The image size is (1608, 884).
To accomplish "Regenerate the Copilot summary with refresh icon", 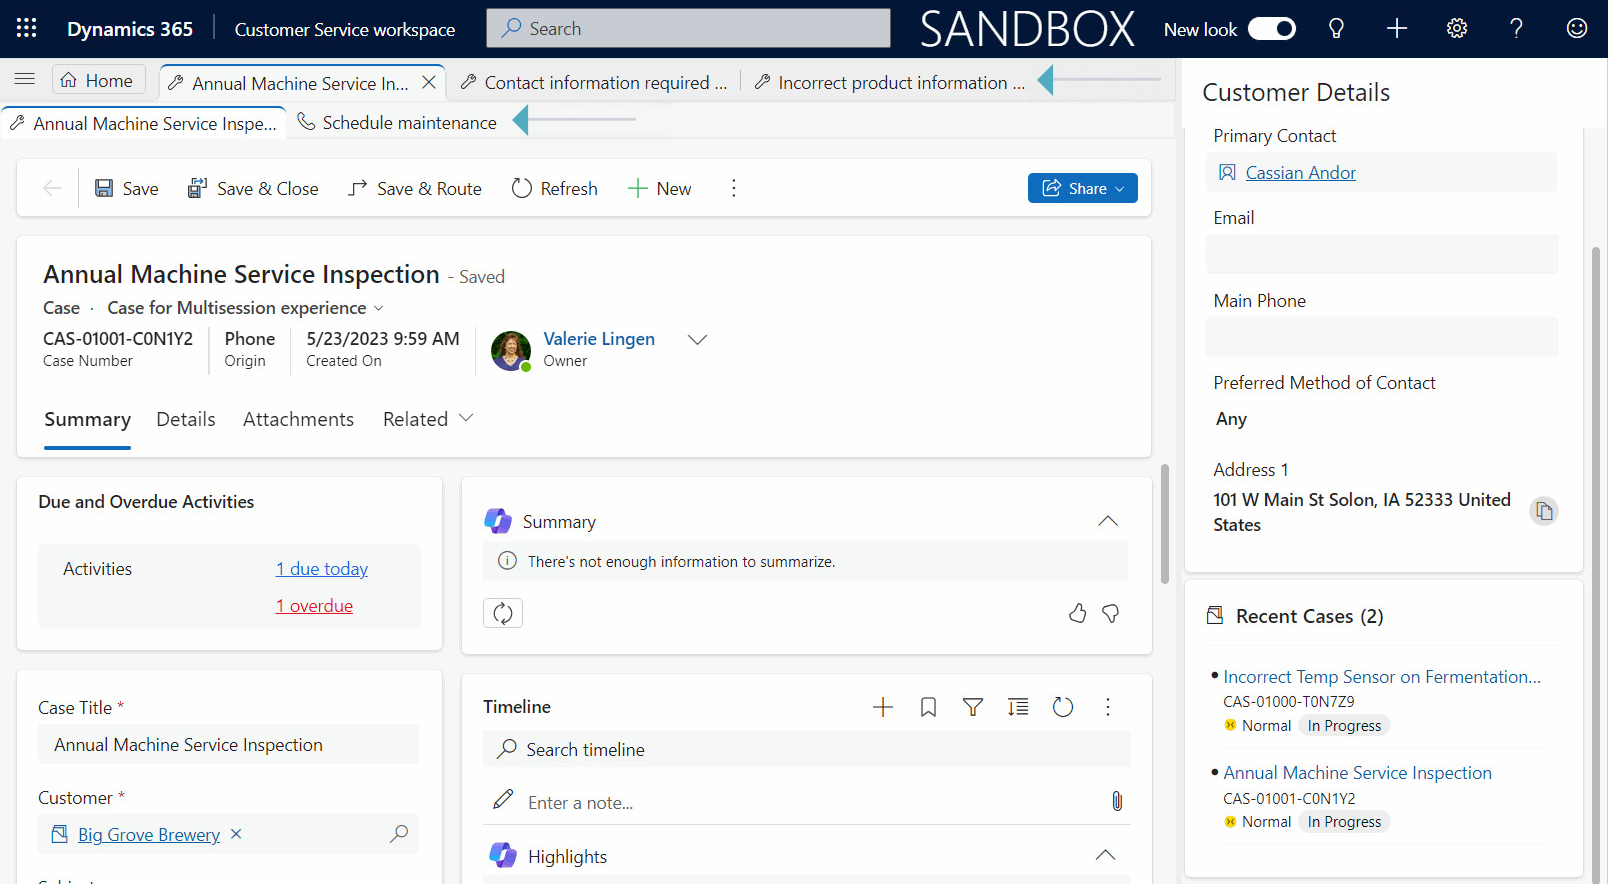I will [503, 613].
